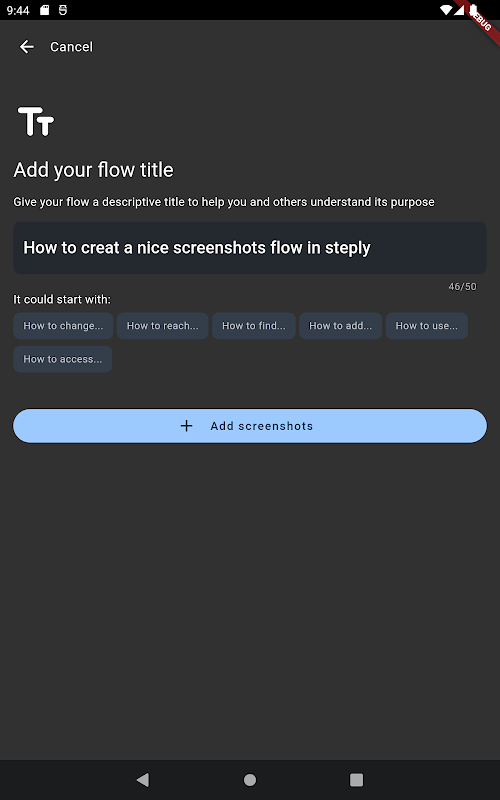Click the 'Add your flow title' heading
Screen dimensions: 500x800
pos(93,170)
